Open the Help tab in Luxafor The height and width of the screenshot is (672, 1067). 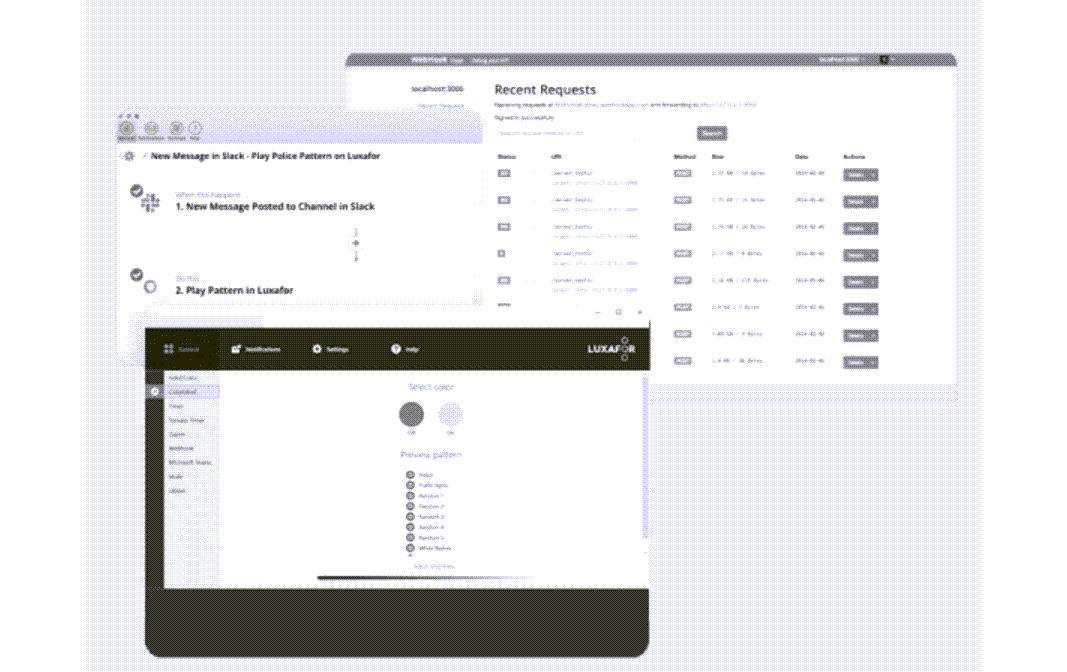pyautogui.click(x=405, y=349)
